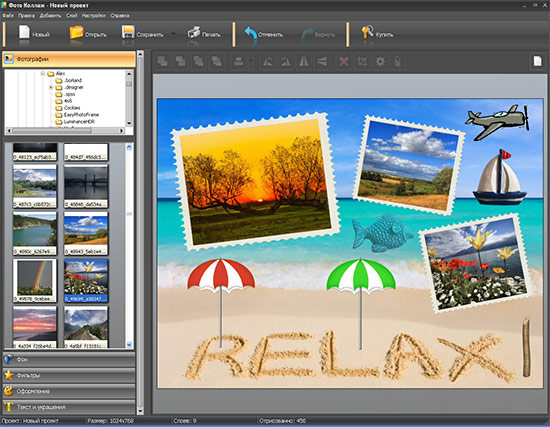Select the turquoise lake photo thumbnail
Image resolution: width=550 pixels, height=427 pixels.
pyautogui.click(x=35, y=233)
